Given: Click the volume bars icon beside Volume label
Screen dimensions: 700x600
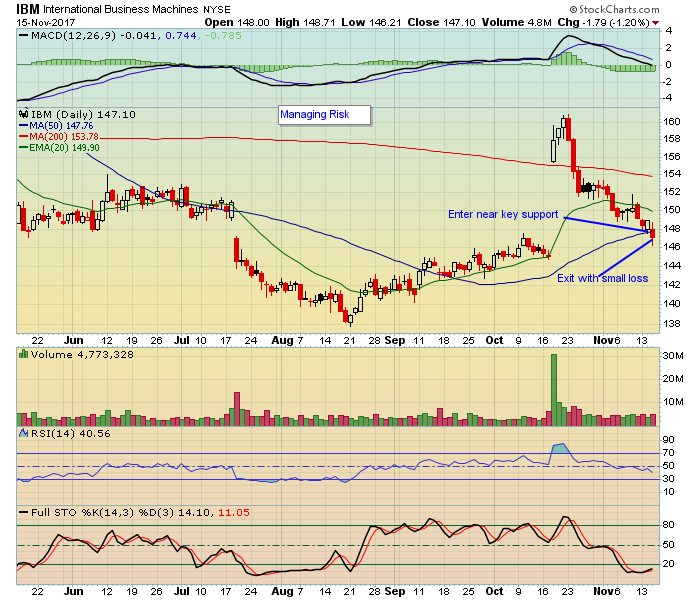Looking at the screenshot, I should point(23,354).
